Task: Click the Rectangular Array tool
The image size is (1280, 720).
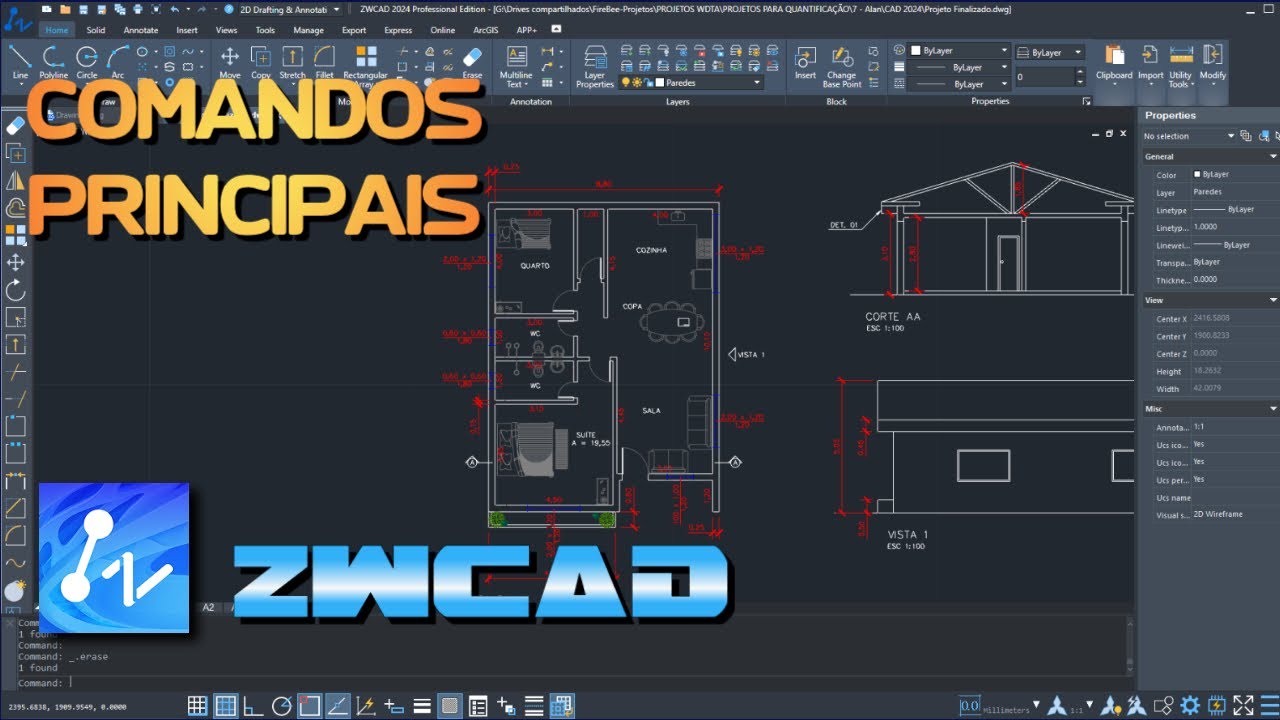Action: [366, 66]
